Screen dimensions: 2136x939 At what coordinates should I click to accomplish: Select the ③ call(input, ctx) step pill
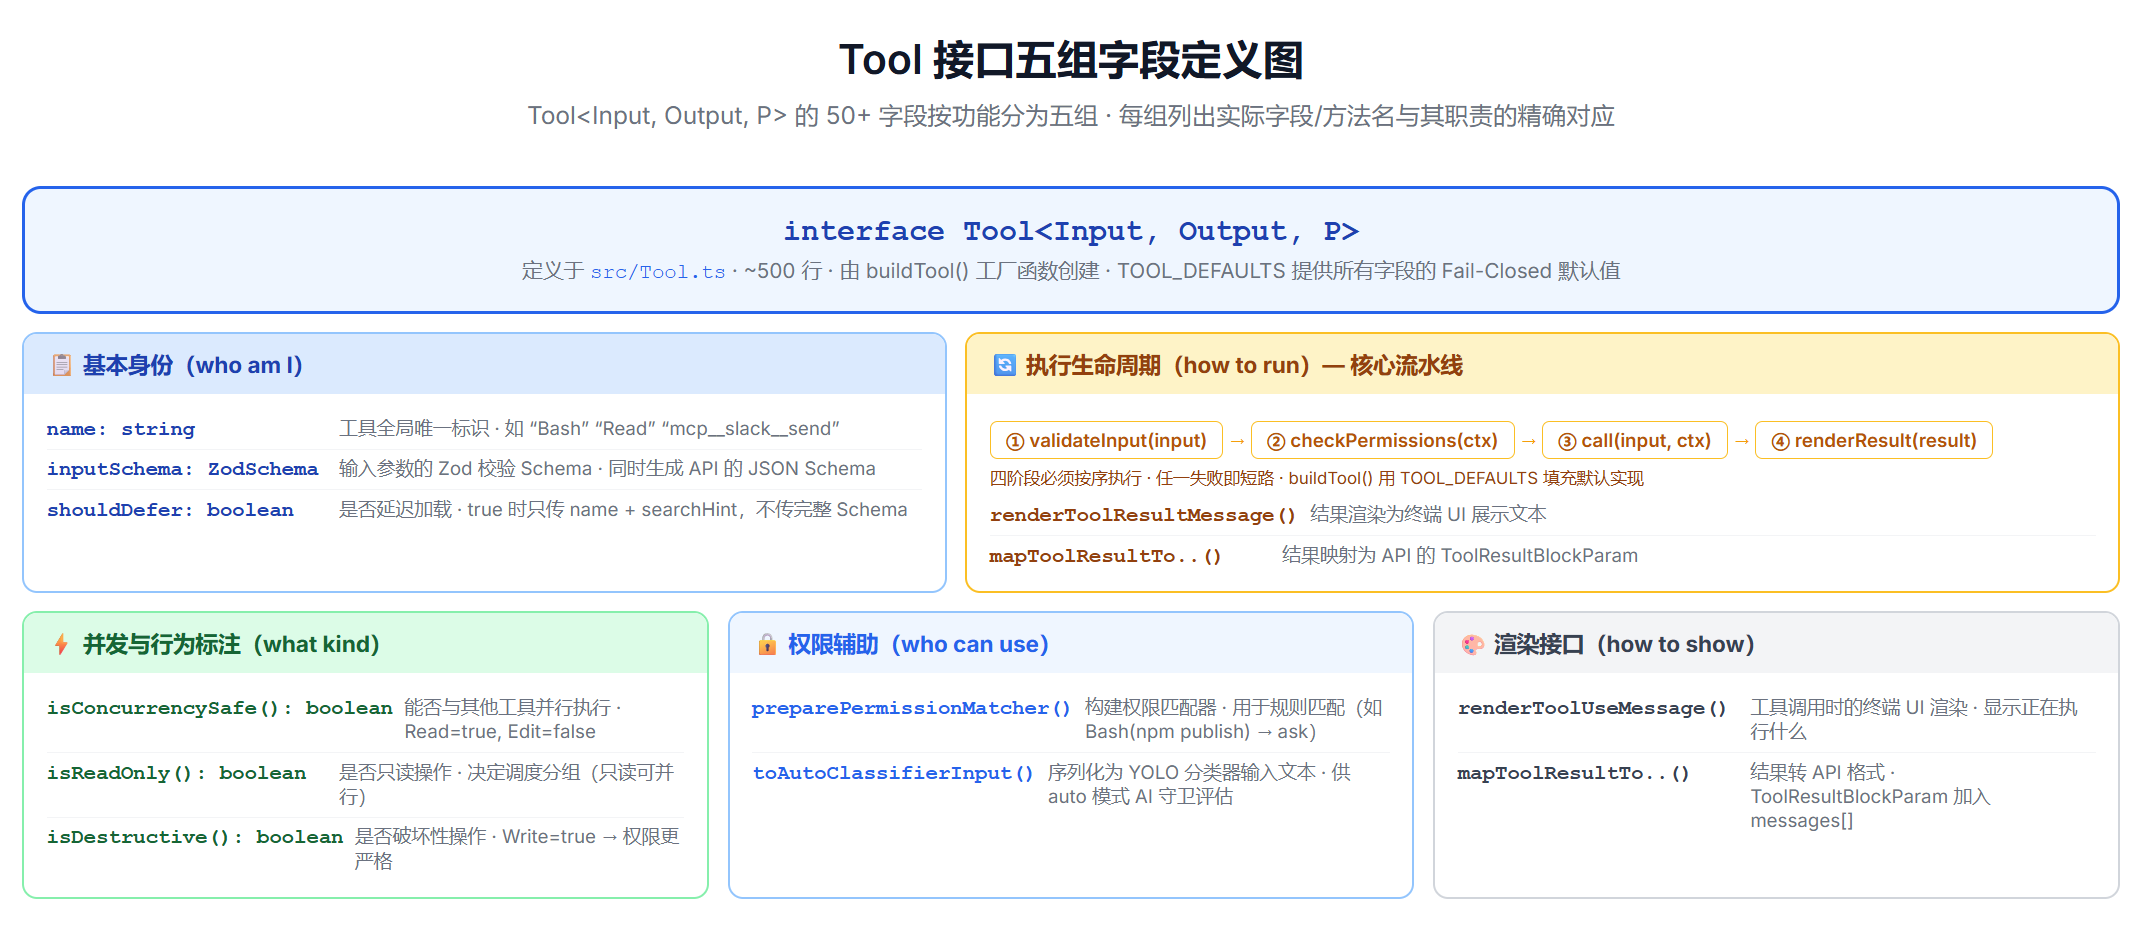click(x=1635, y=441)
